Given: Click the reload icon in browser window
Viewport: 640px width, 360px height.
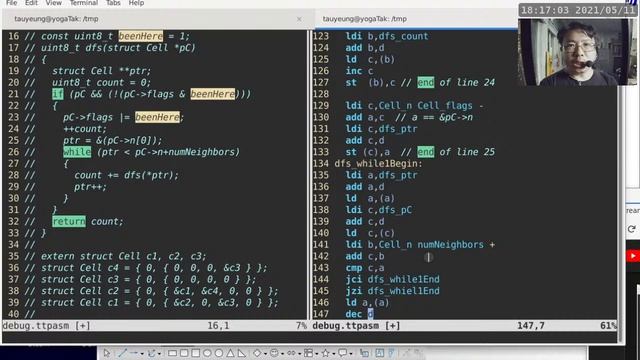Looking at the screenshot, I should tap(632, 229).
